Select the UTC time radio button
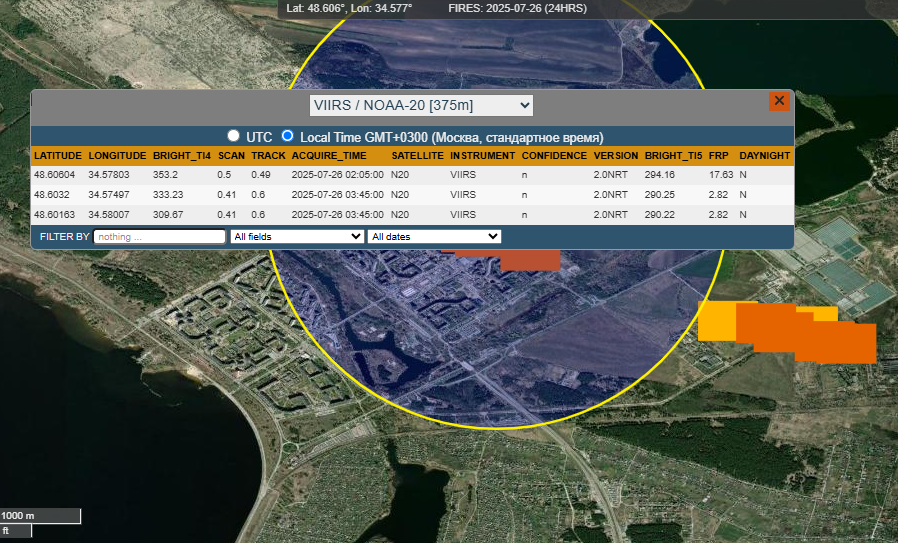 click(x=233, y=136)
